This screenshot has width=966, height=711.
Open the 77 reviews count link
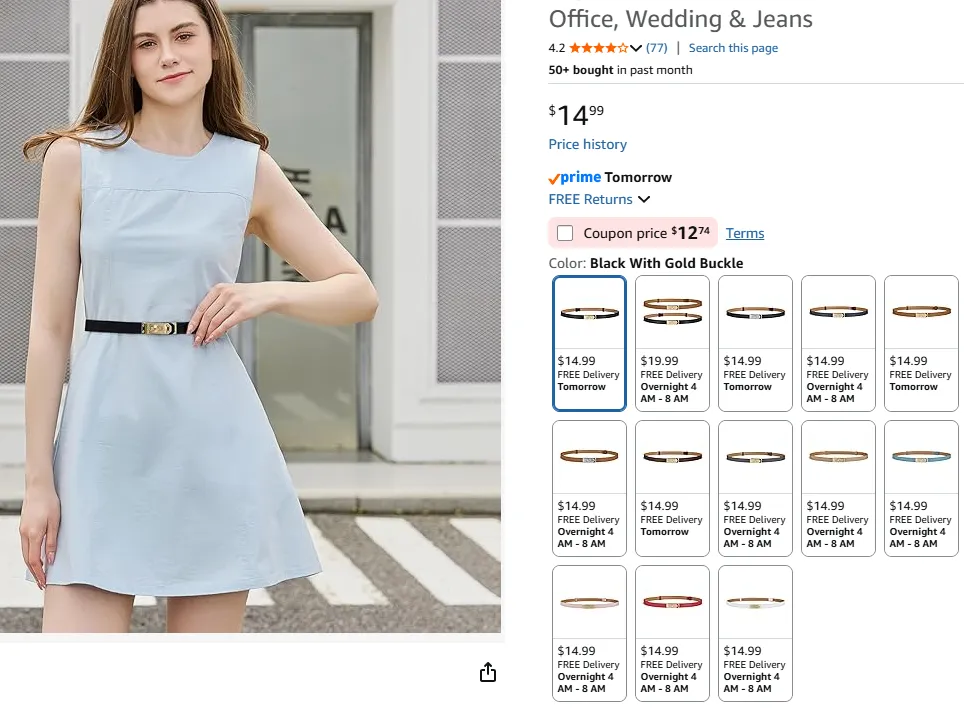[x=656, y=48]
